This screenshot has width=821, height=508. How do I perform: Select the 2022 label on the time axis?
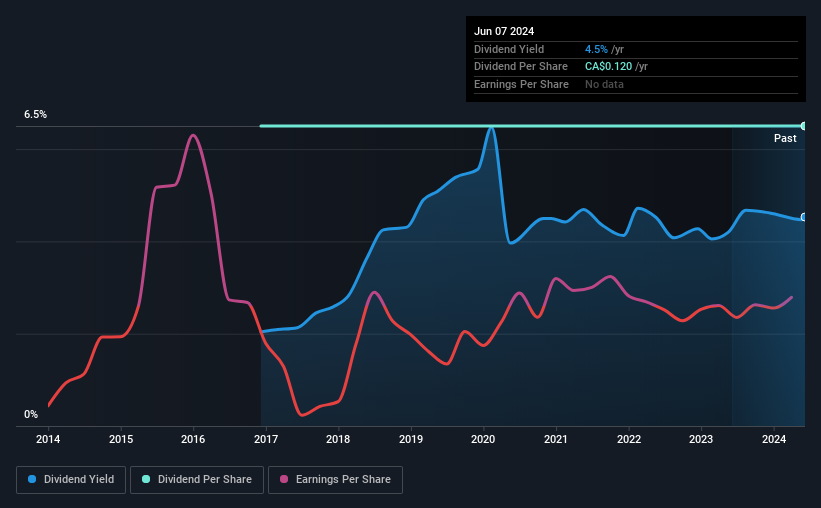pyautogui.click(x=629, y=439)
